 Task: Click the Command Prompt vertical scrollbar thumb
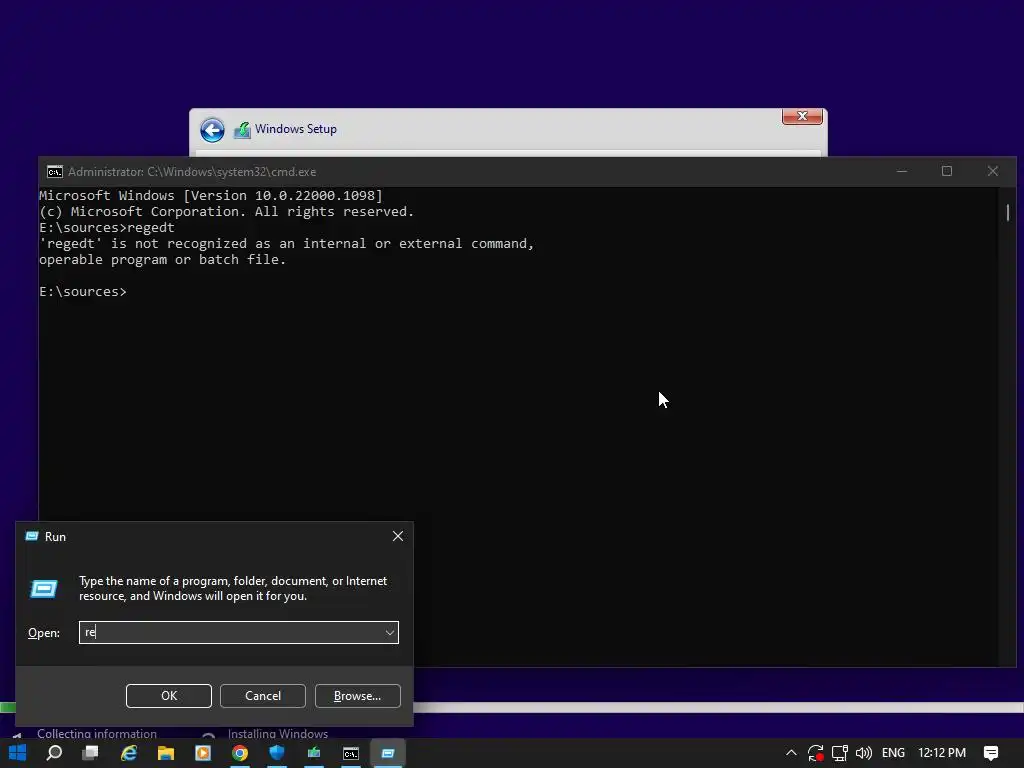(x=1008, y=212)
